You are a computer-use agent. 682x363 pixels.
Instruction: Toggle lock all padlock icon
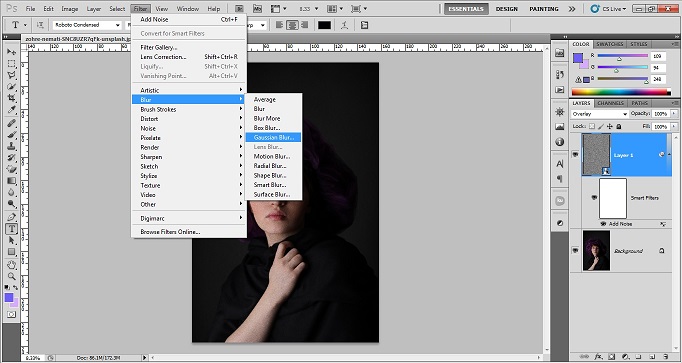click(619, 127)
